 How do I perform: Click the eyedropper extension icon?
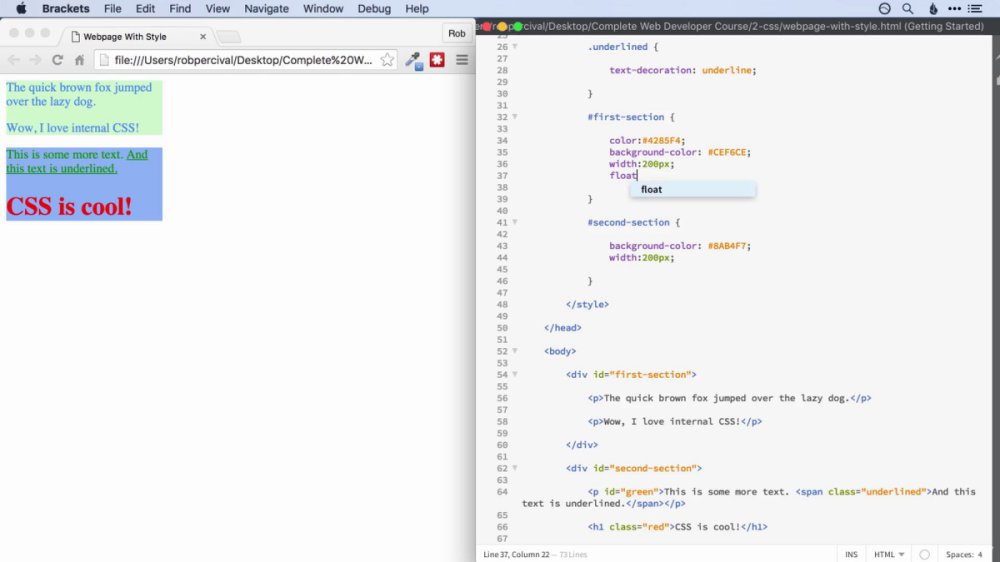coord(413,61)
